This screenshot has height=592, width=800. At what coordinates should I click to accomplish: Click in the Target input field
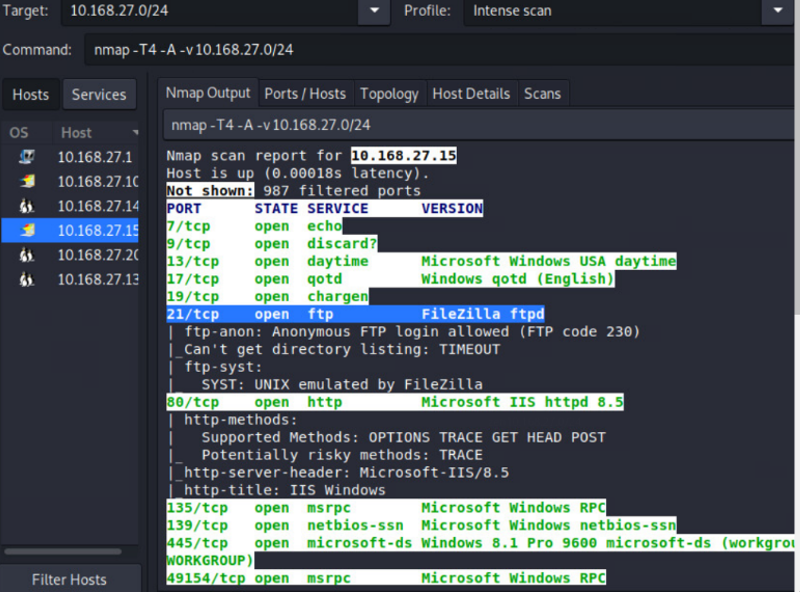point(210,11)
